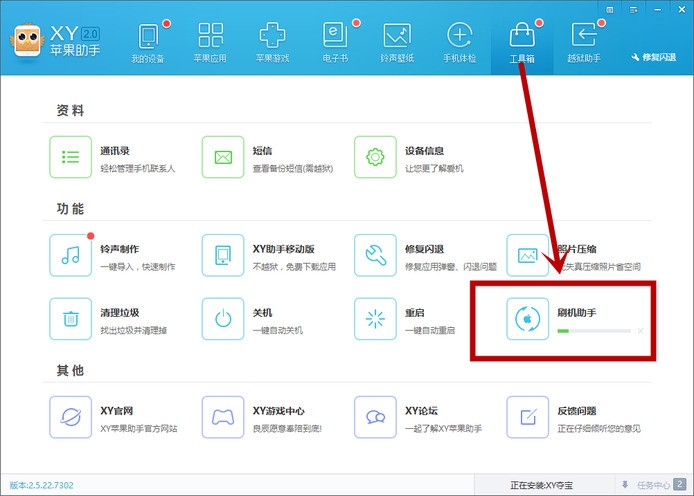This screenshot has width=694, height=496.
Task: Click 找出垃圾并清理掉 description
Action: pyautogui.click(x=133, y=331)
